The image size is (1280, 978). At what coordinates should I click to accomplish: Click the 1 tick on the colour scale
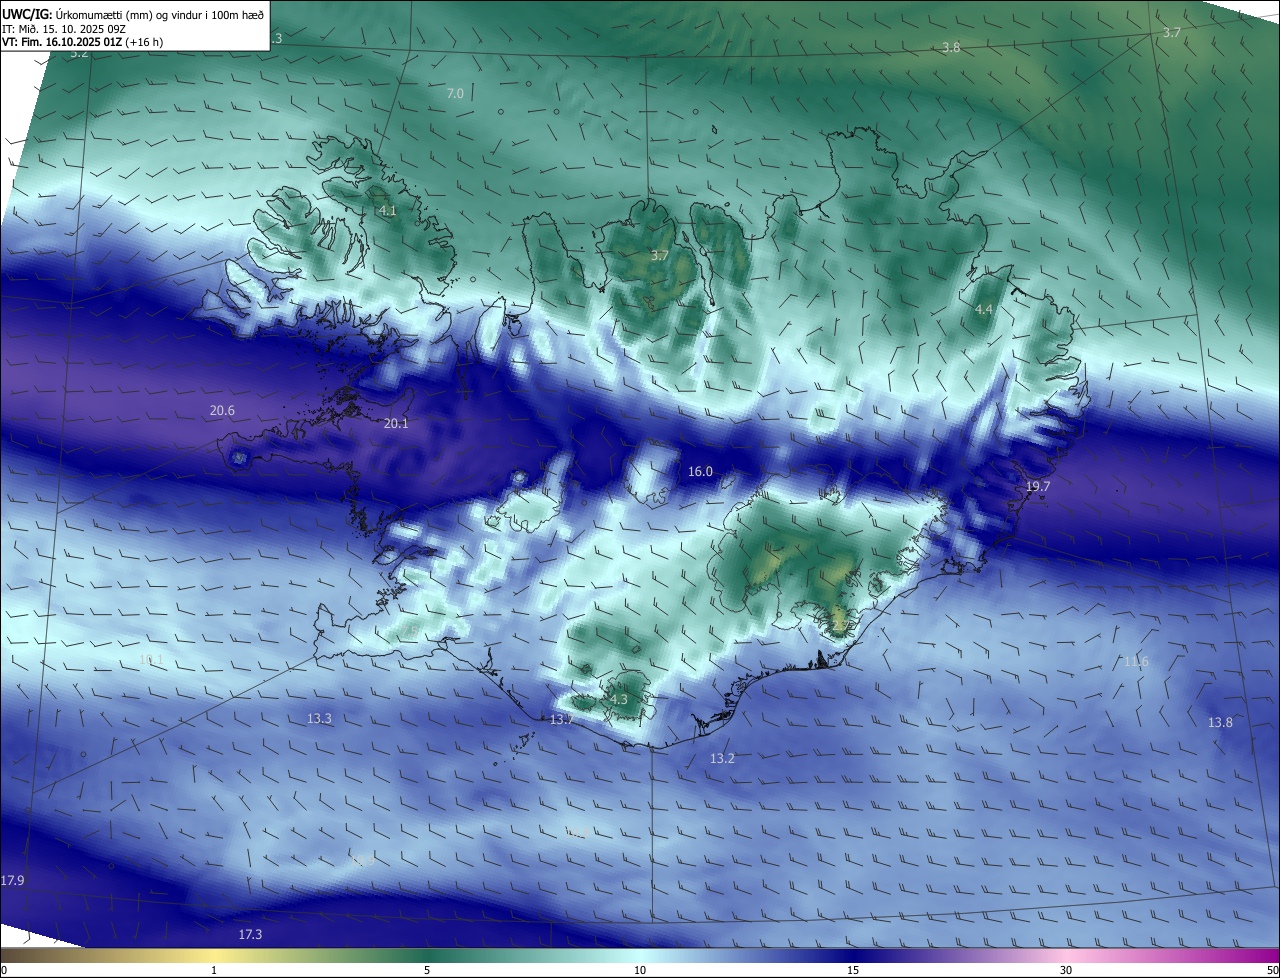point(214,970)
